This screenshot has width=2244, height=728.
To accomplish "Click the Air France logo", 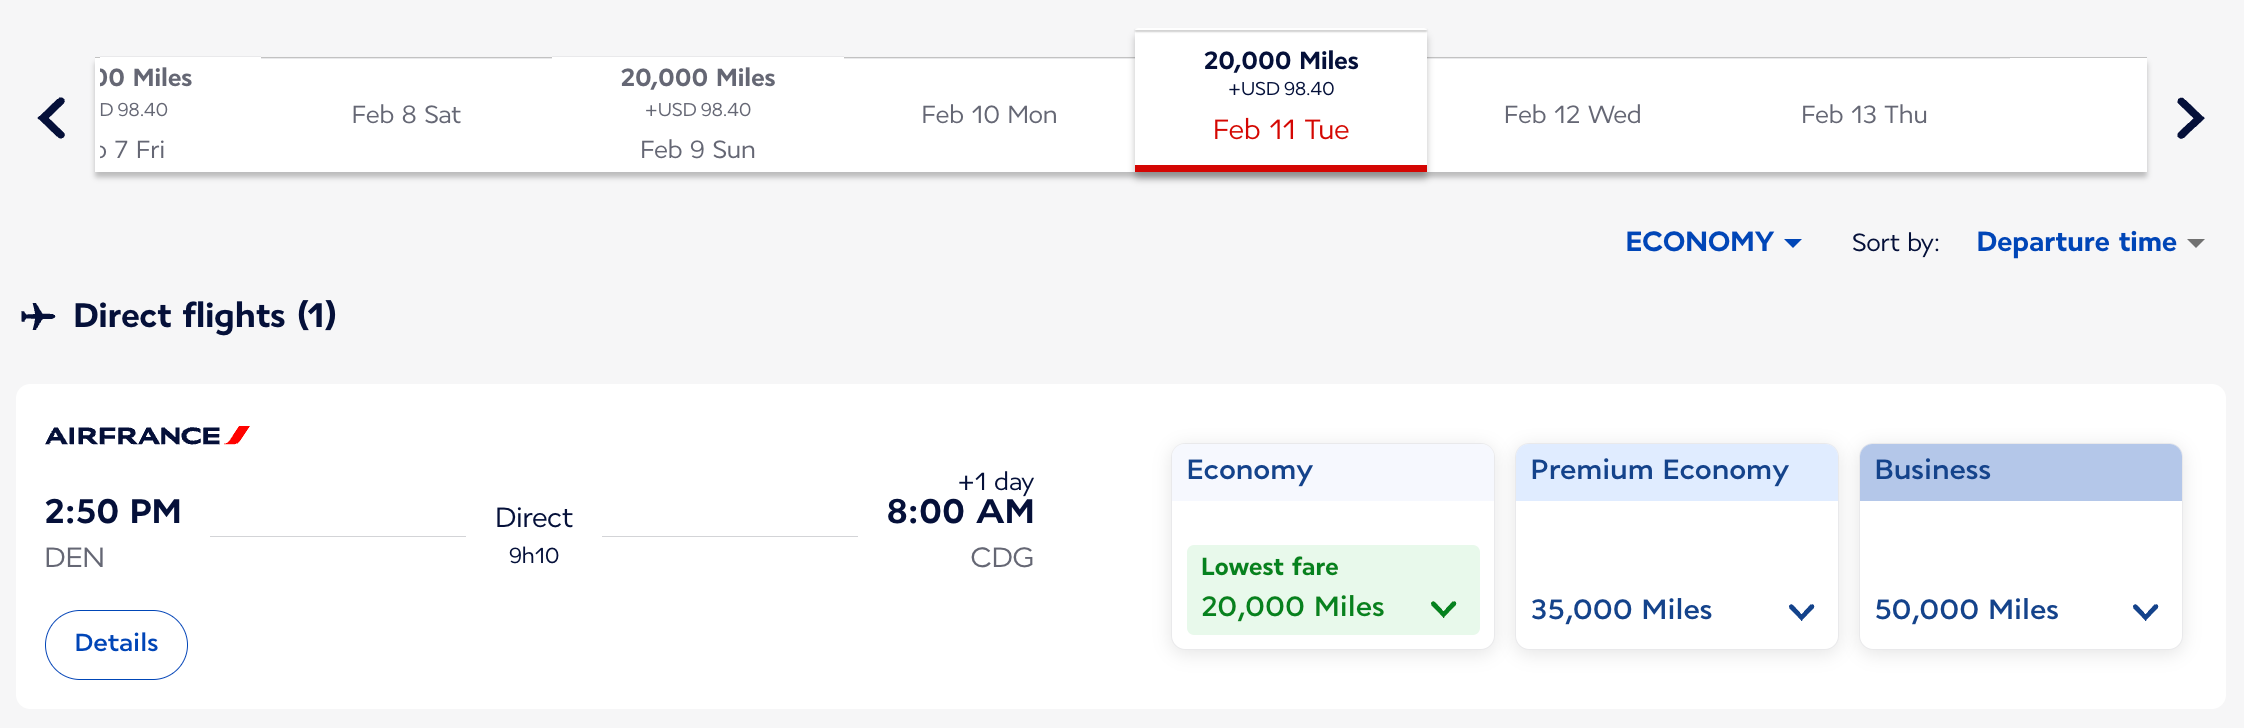I will (x=147, y=436).
